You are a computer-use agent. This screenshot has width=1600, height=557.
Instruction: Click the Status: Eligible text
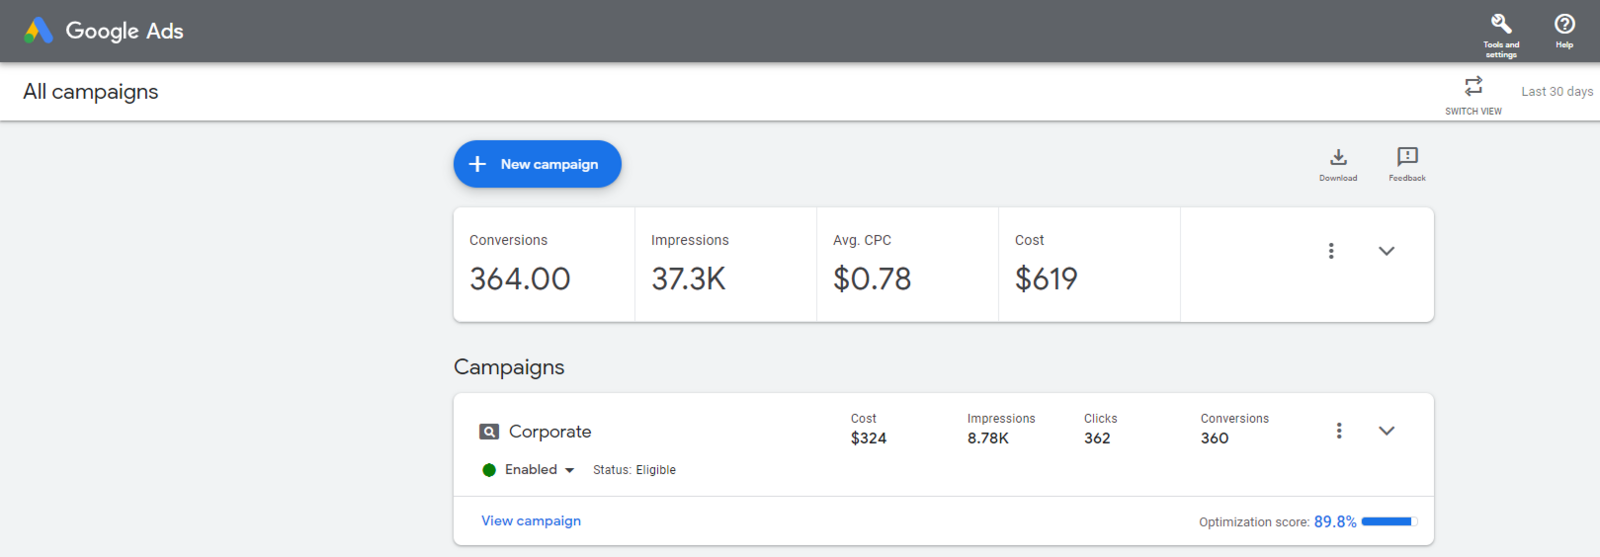pyautogui.click(x=634, y=470)
